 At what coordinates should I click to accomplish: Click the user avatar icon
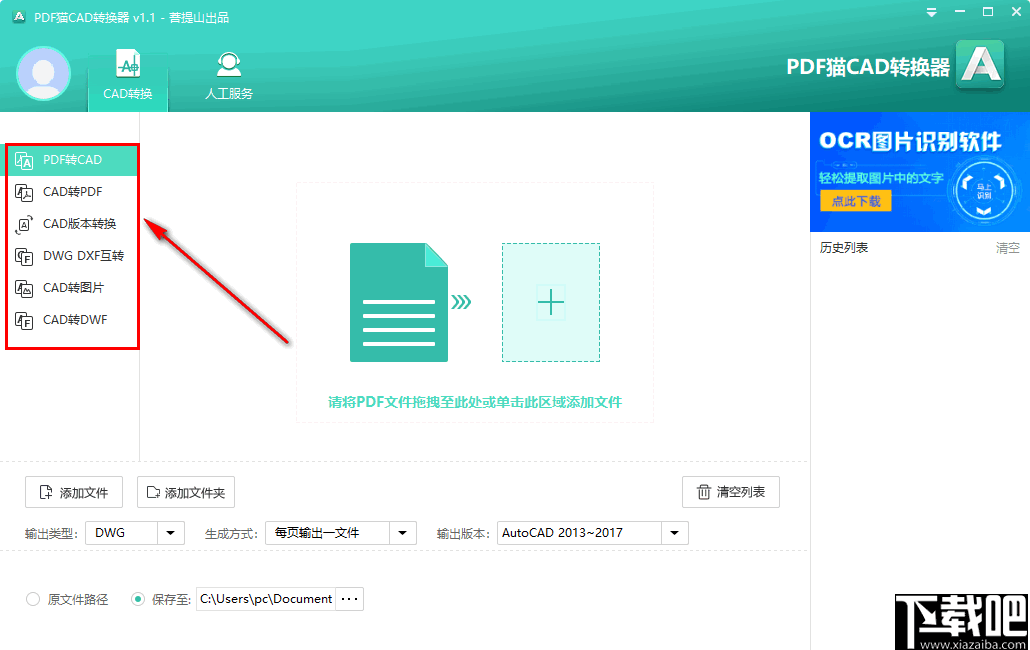[43, 74]
